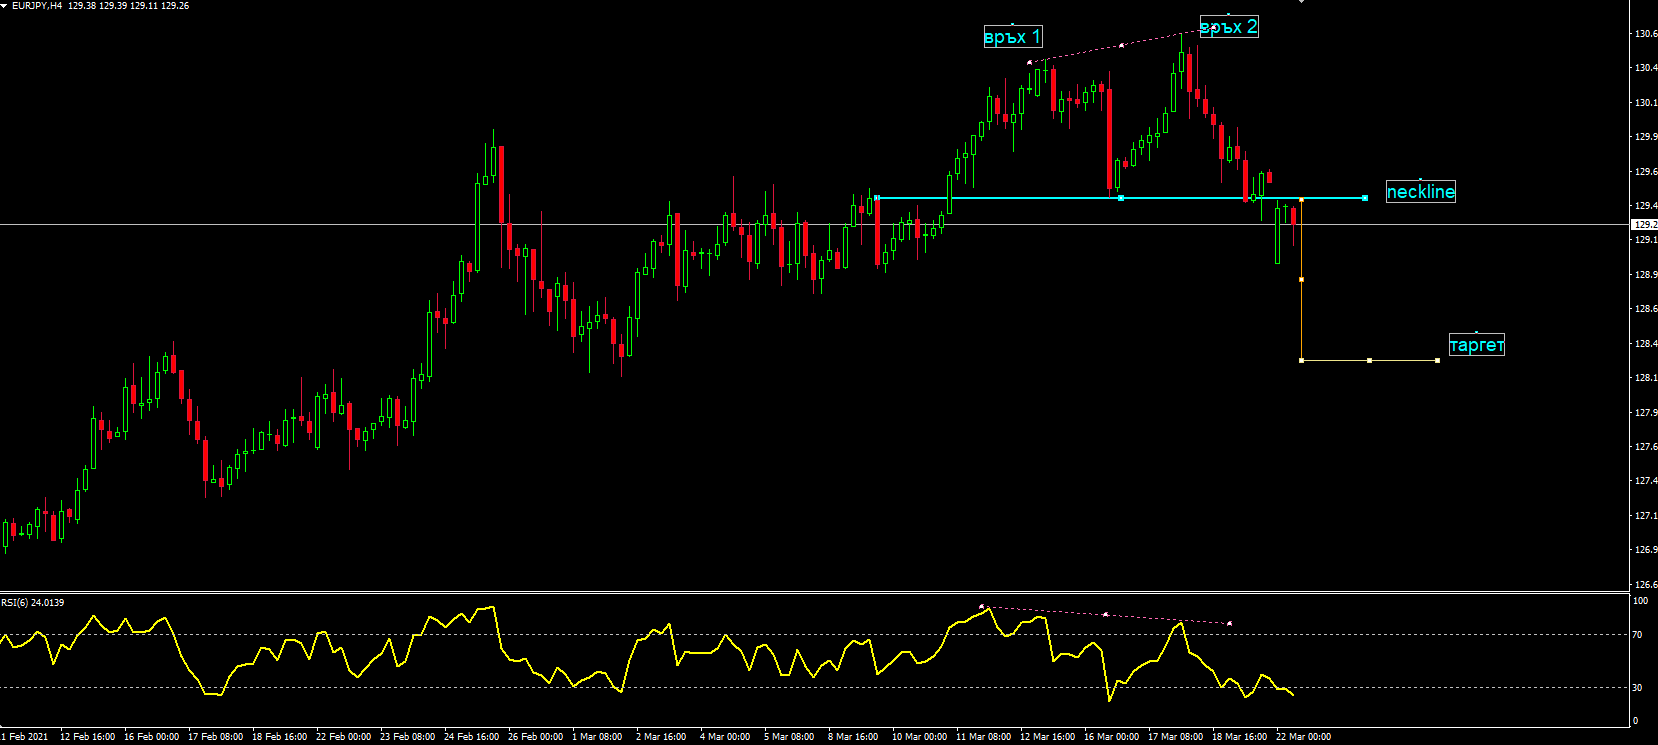
Task: Click the '1 Mar 08:00' time axis label
Action: tap(597, 737)
